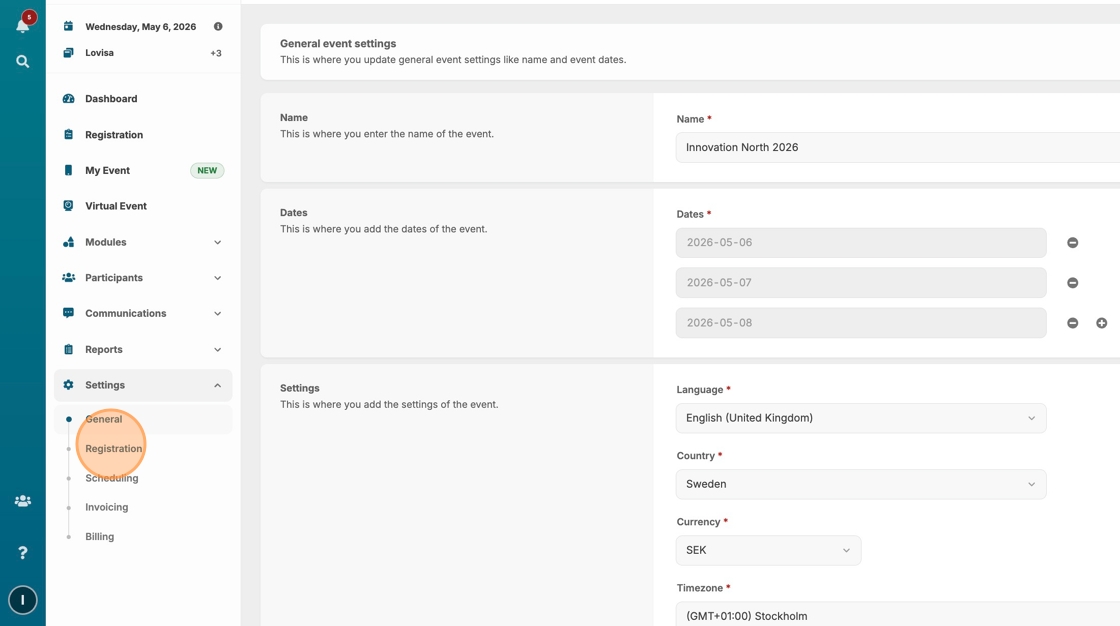Add another event date with plus icon

click(1101, 323)
